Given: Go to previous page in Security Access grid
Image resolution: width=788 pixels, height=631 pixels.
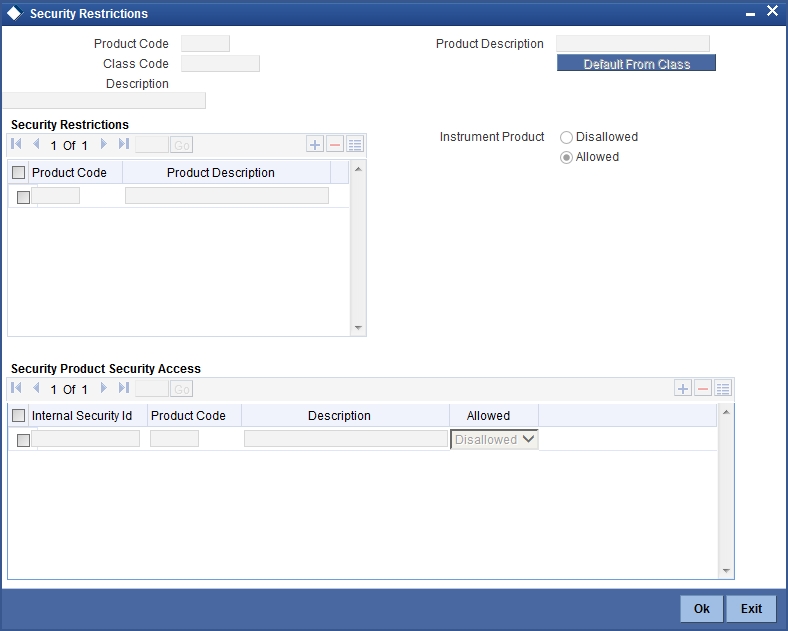Looking at the screenshot, I should tap(36, 388).
